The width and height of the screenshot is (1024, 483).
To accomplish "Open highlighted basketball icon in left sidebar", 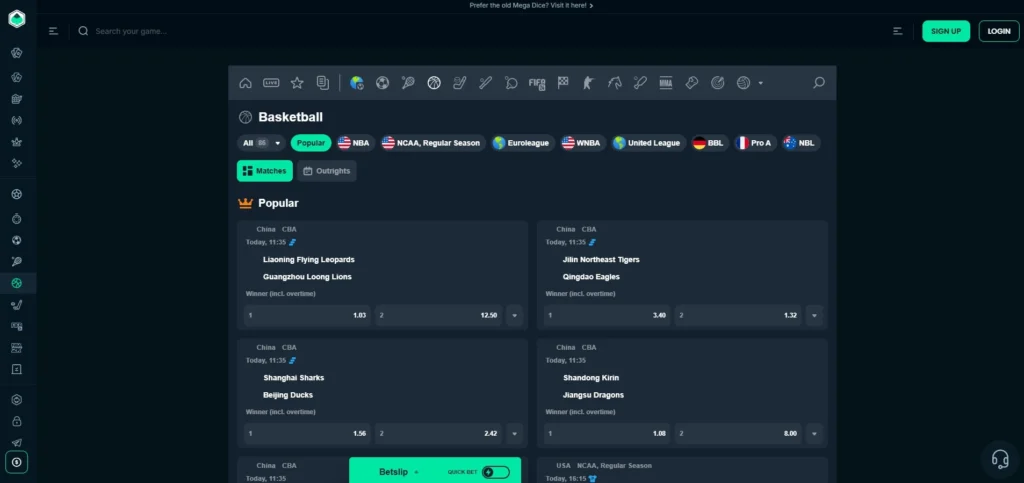I will [x=17, y=283].
